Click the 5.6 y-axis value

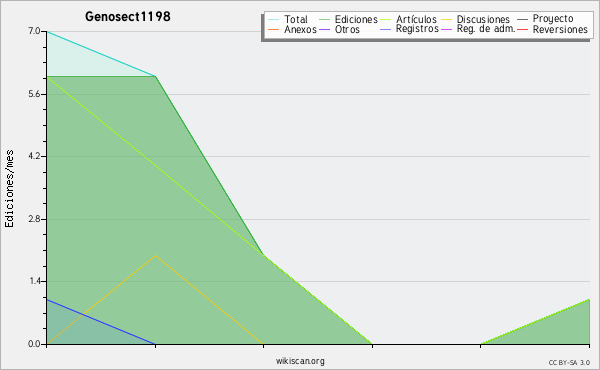[x=34, y=94]
